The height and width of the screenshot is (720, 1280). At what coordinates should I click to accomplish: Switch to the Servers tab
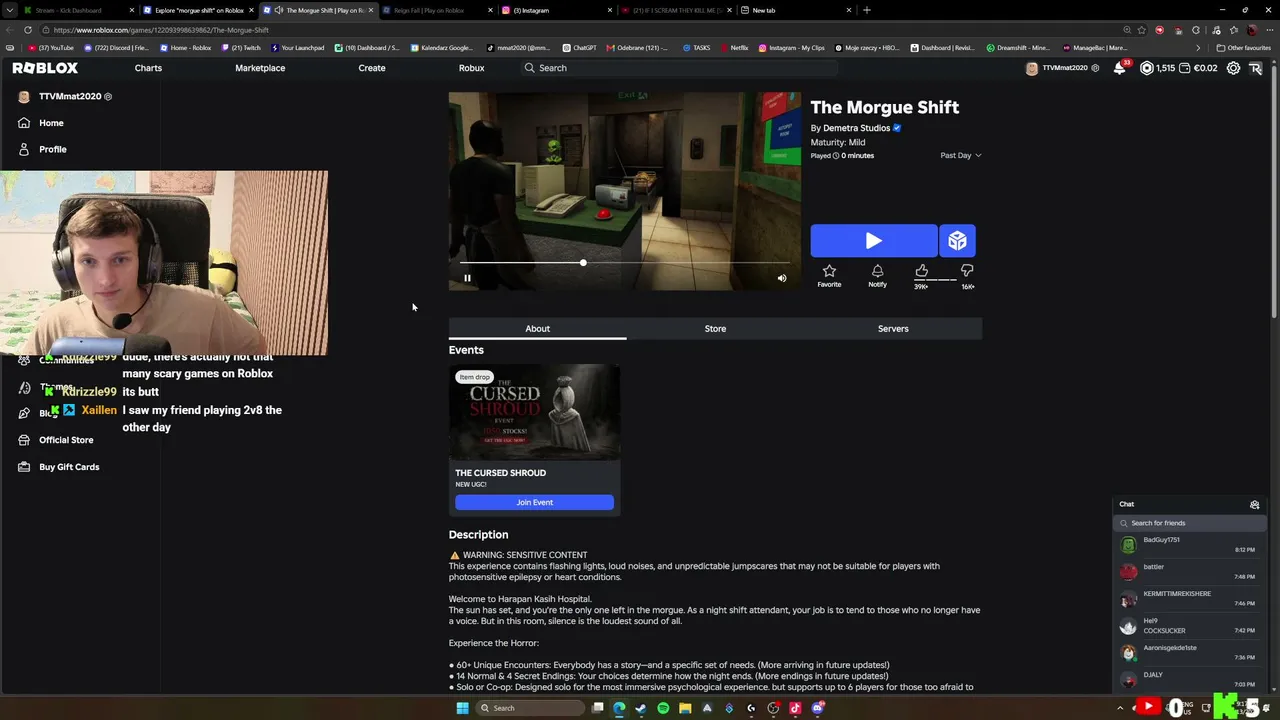click(x=893, y=328)
